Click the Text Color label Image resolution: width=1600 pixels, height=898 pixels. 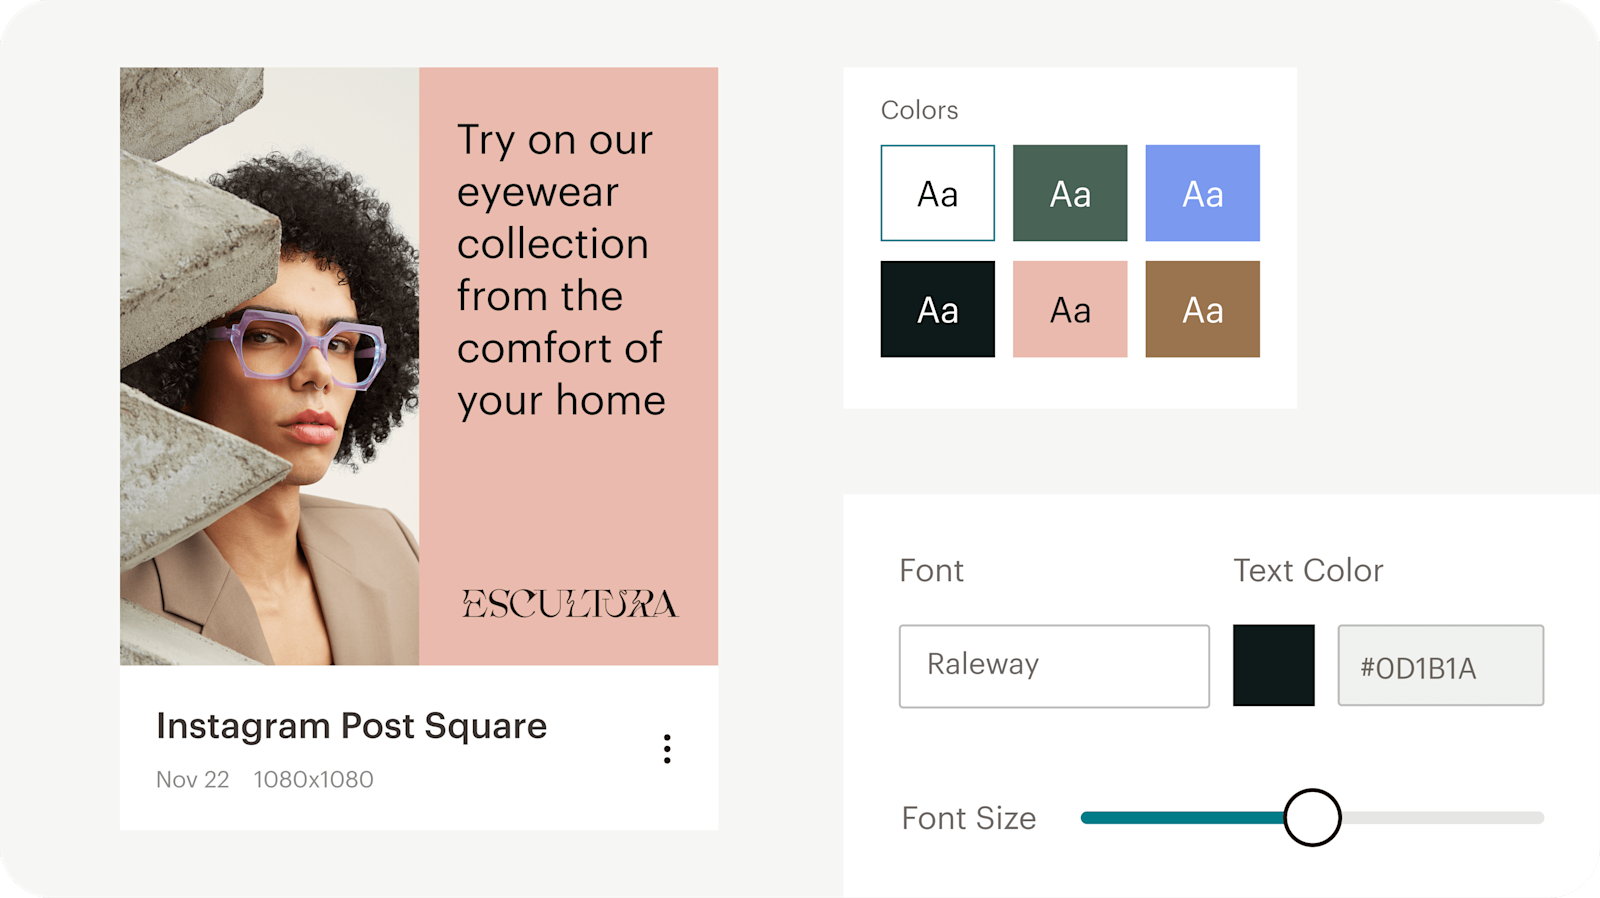click(x=1308, y=571)
